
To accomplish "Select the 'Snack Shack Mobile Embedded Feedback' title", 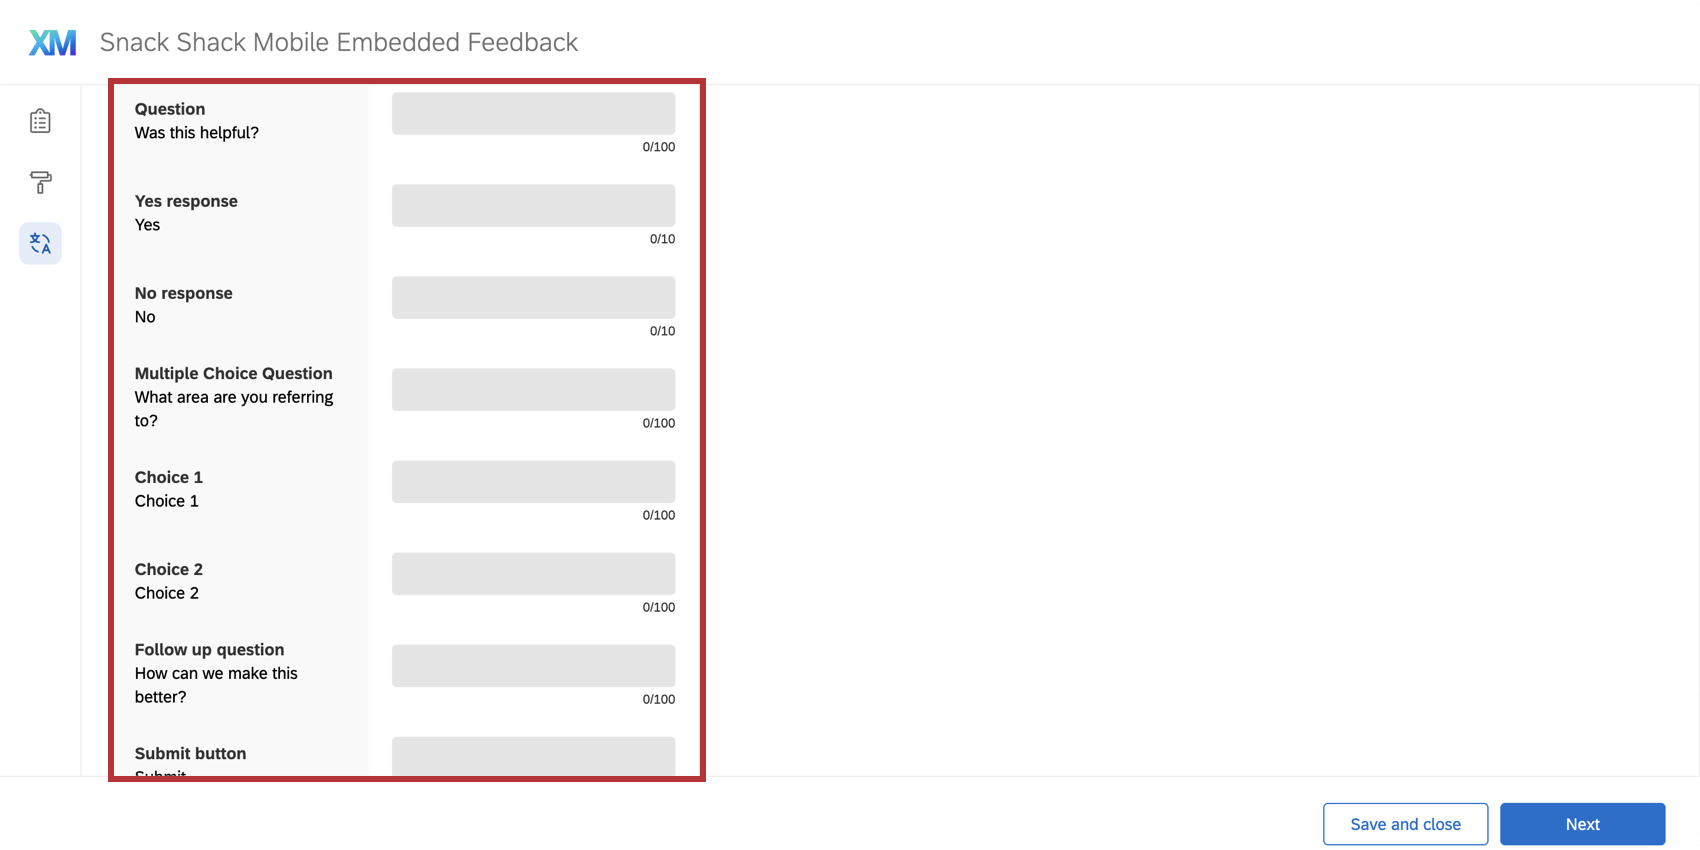I will pyautogui.click(x=338, y=41).
